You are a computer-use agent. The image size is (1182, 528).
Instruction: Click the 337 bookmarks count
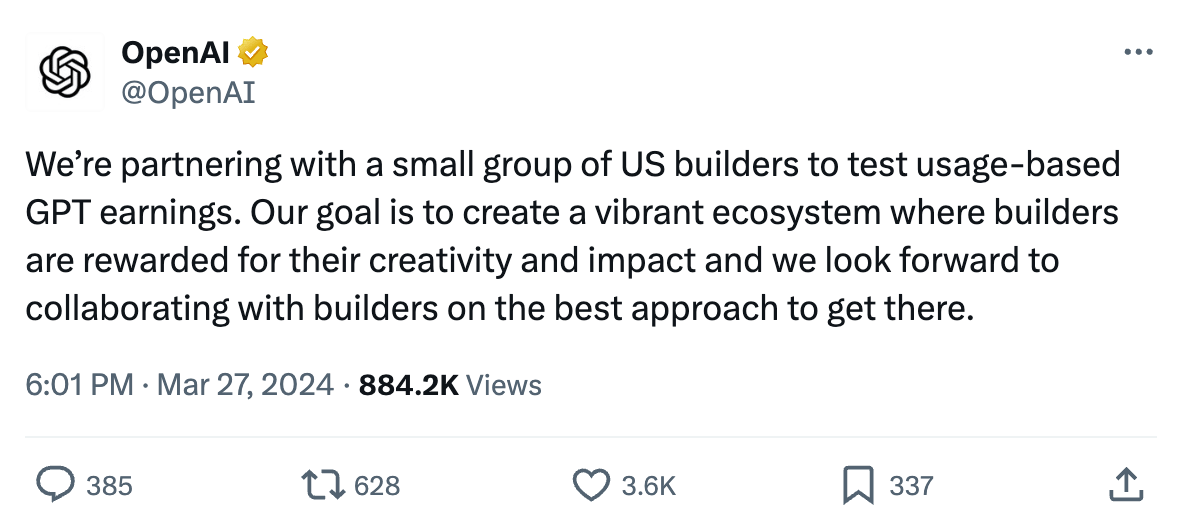911,486
